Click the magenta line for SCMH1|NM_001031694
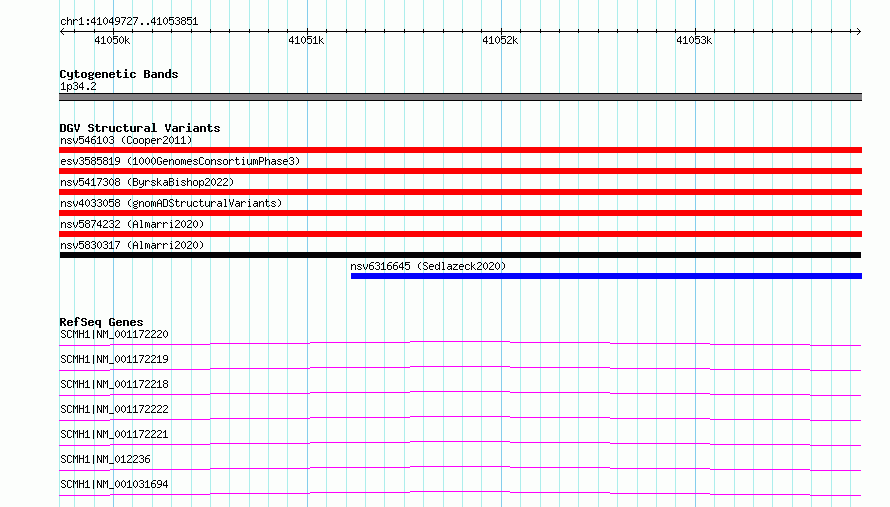Screen dimensions: 890x507 pyautogui.click(x=460, y=493)
